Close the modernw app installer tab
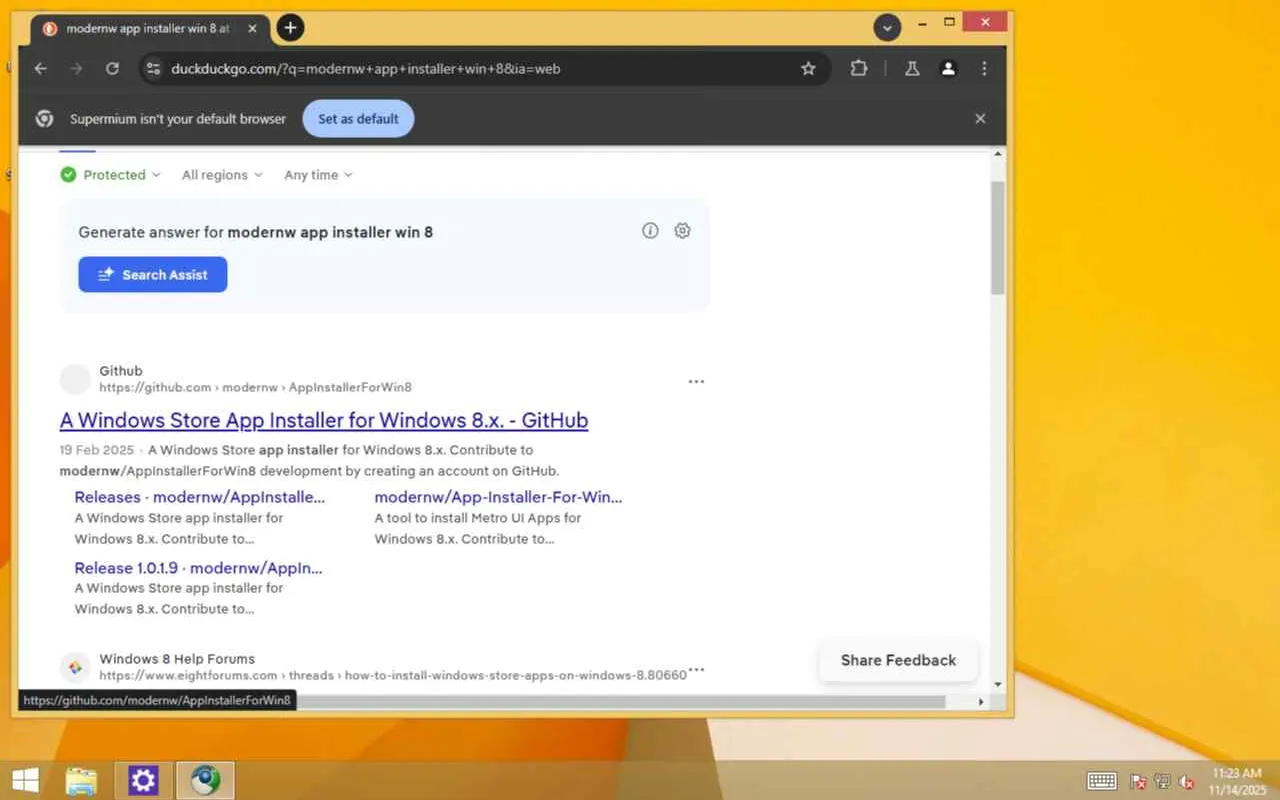This screenshot has width=1280, height=800. [x=253, y=28]
